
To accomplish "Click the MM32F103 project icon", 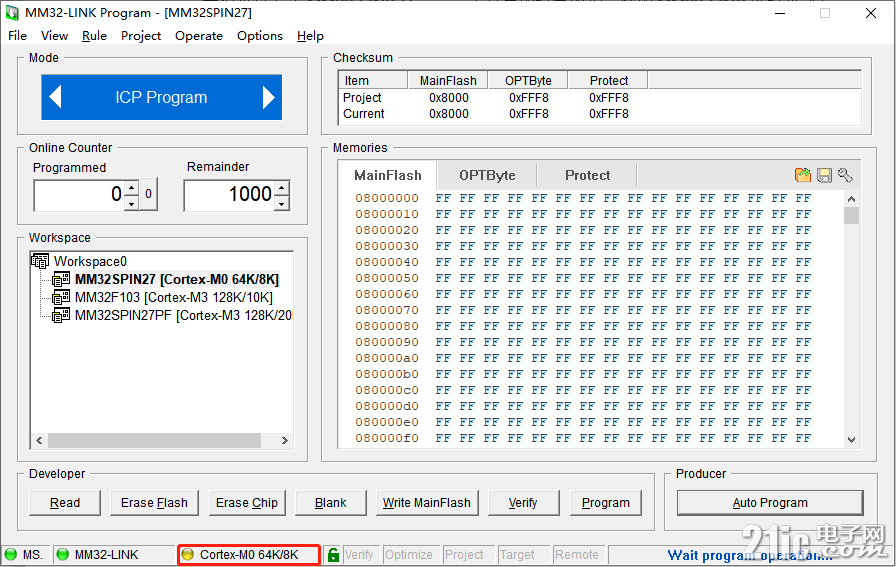I will tap(61, 297).
